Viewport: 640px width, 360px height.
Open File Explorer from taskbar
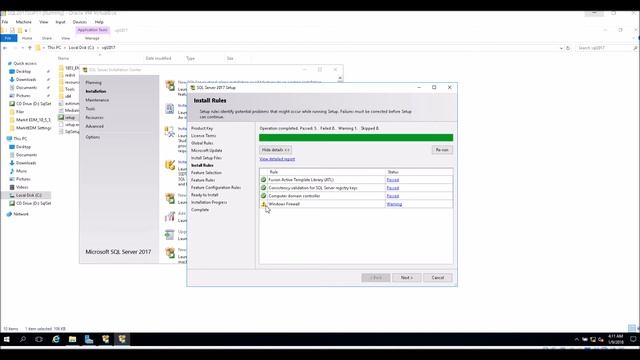(72, 339)
